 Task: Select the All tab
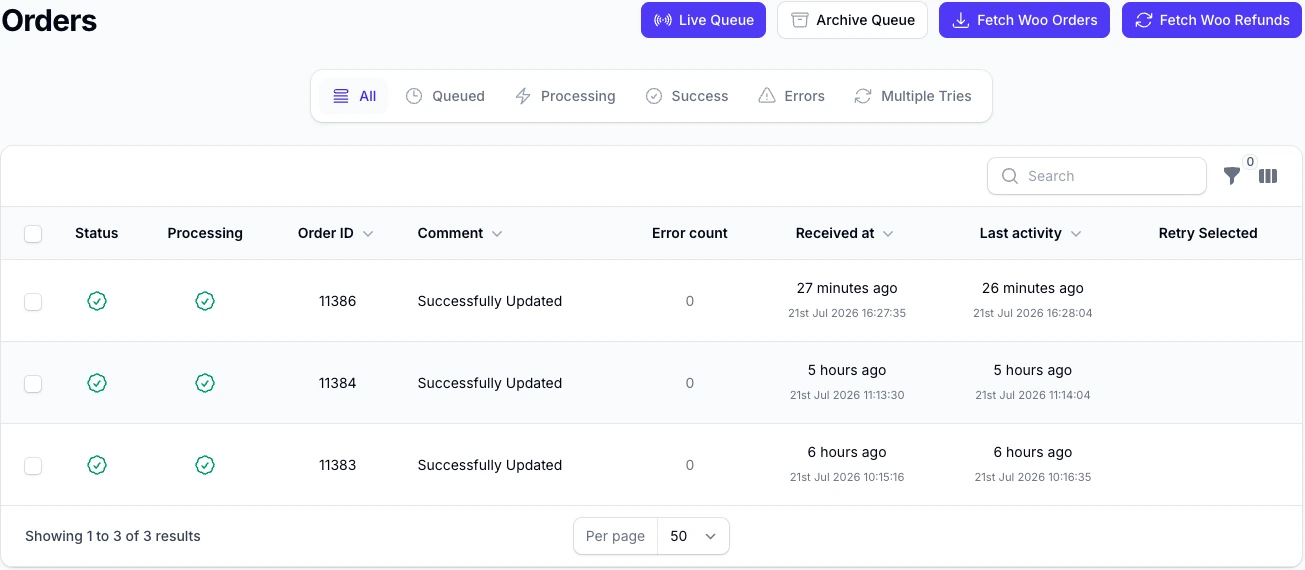354,96
